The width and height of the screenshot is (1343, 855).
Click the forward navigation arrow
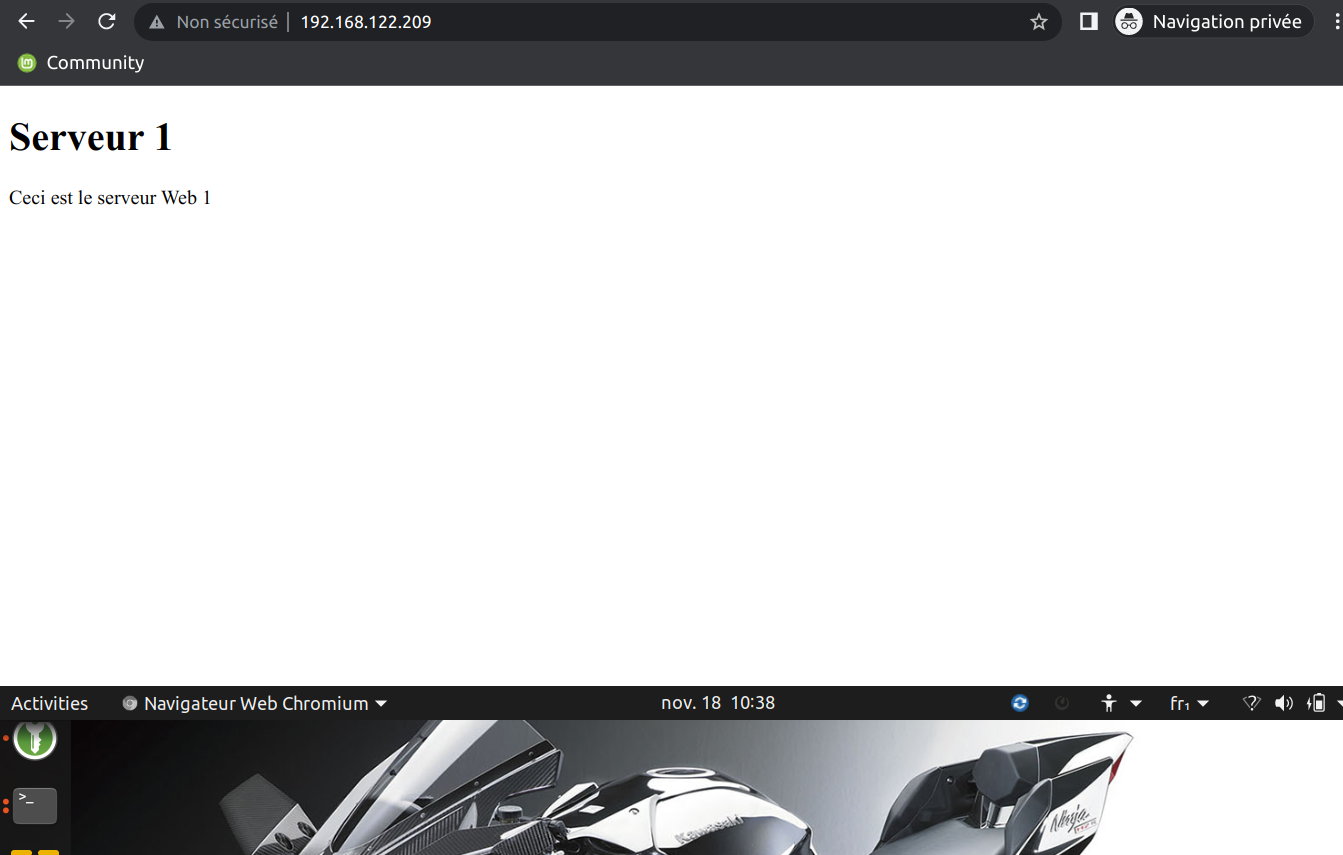pos(67,21)
